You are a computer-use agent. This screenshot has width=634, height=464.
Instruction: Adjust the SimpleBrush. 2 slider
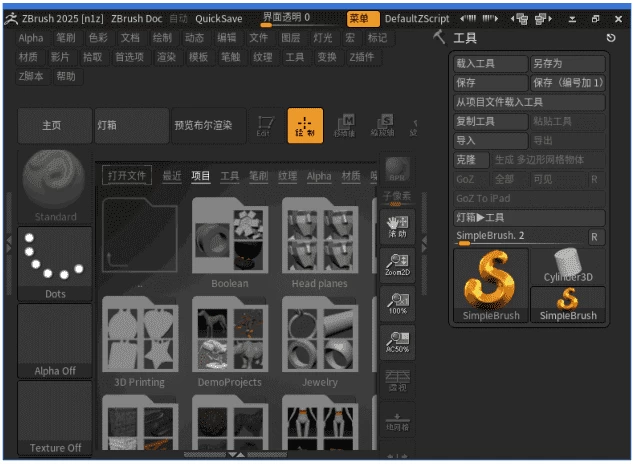(519, 237)
